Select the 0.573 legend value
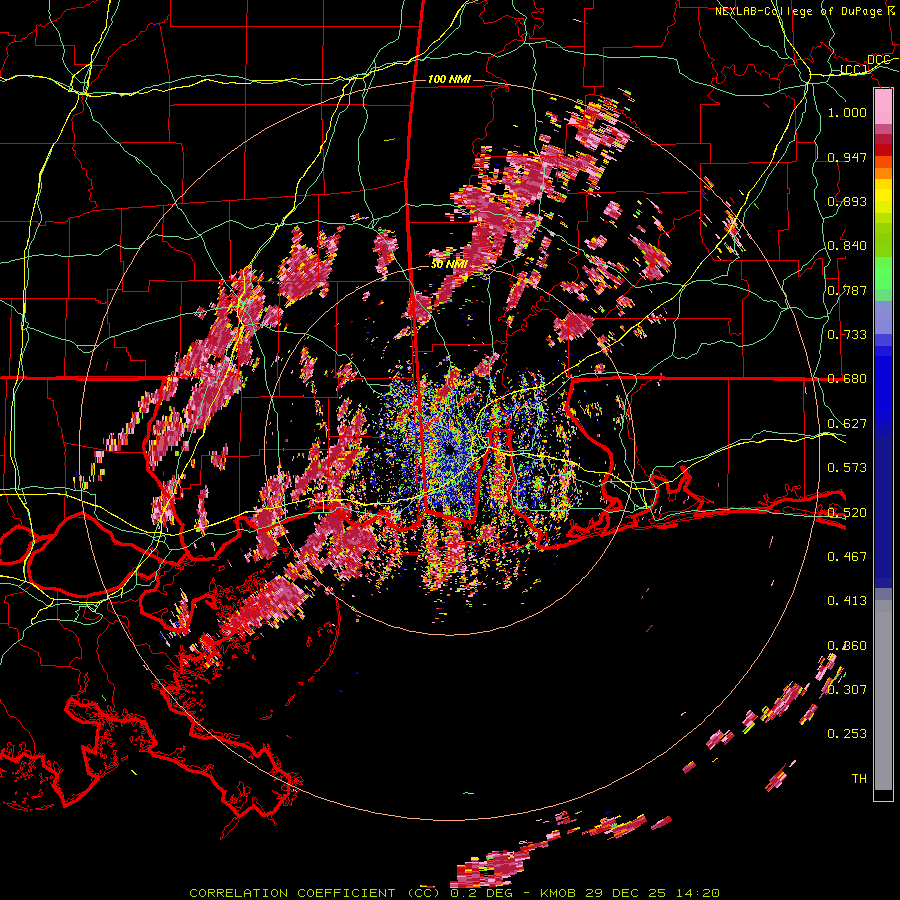The image size is (900, 900). click(847, 468)
